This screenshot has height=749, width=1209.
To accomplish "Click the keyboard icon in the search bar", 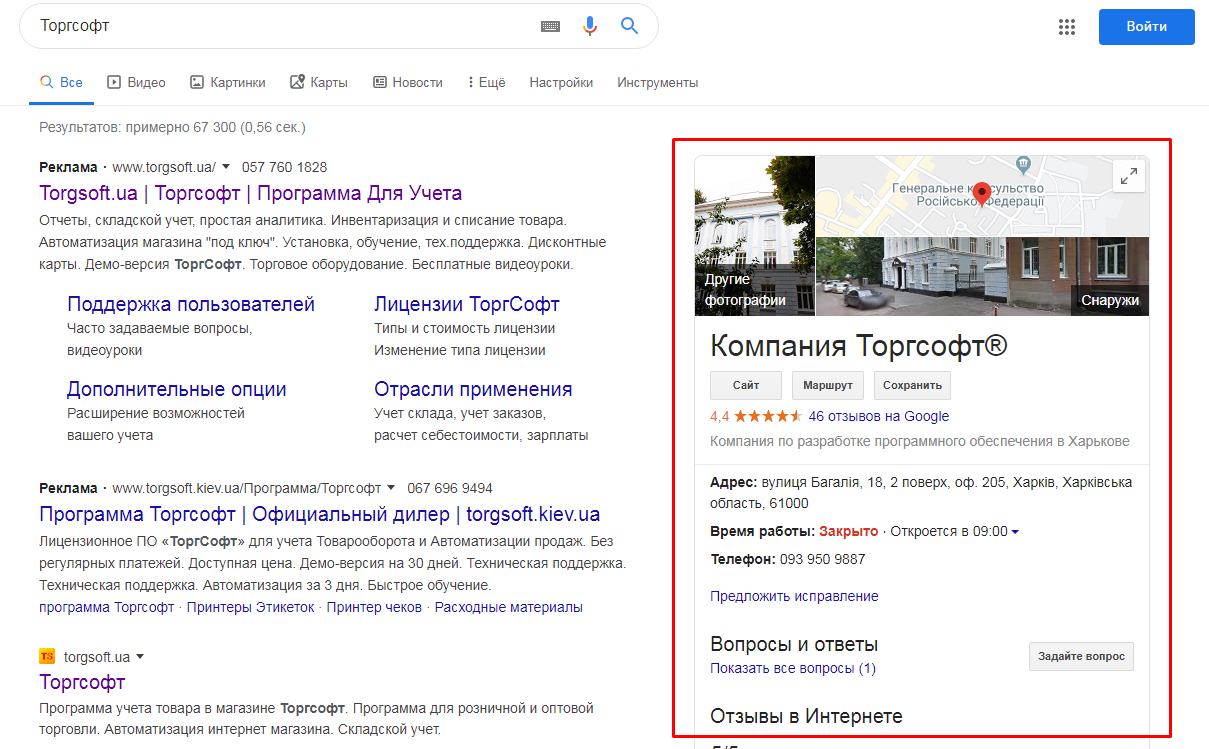I will (550, 27).
